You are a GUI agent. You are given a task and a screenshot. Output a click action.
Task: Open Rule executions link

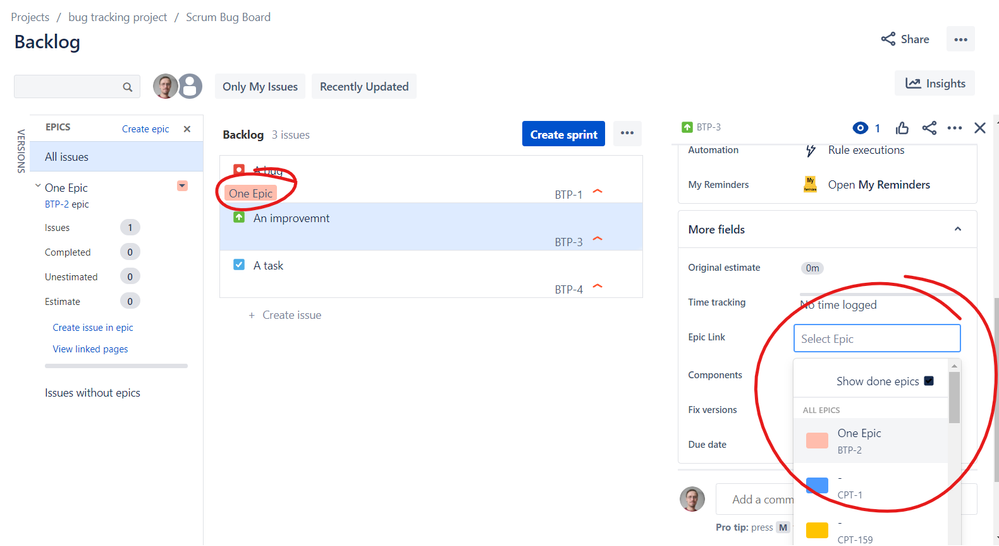[866, 150]
